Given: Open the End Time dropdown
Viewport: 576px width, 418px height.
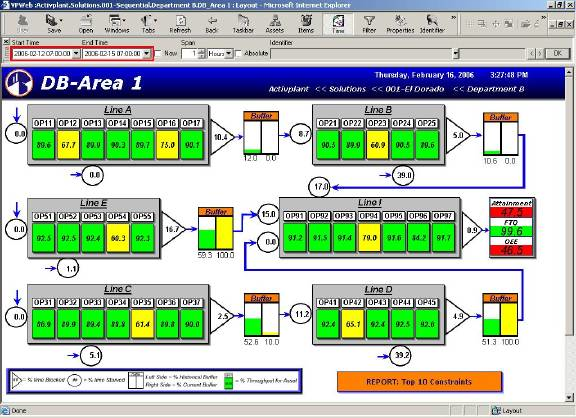Looking at the screenshot, I should tap(146, 54).
